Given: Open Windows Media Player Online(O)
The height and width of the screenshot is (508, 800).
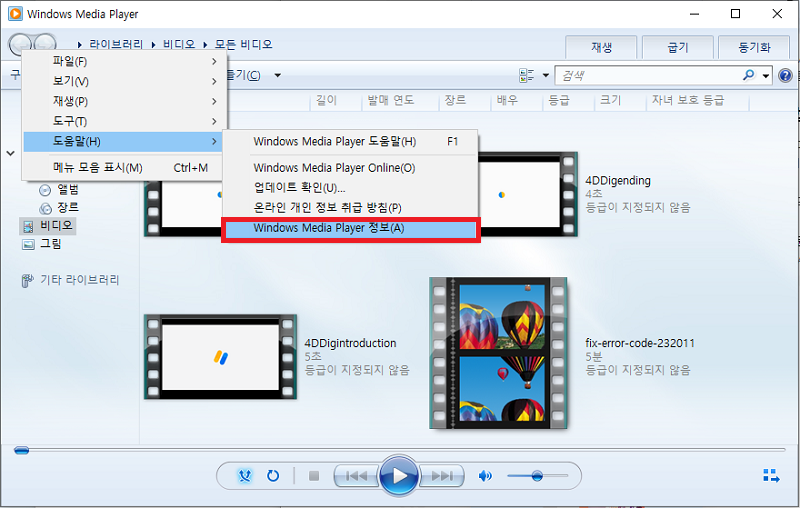Looking at the screenshot, I should (x=350, y=168).
